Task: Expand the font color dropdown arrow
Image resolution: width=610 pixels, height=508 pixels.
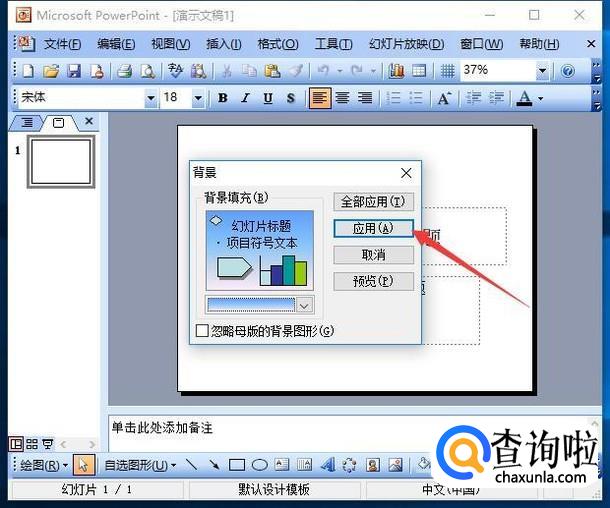Action: pos(540,98)
